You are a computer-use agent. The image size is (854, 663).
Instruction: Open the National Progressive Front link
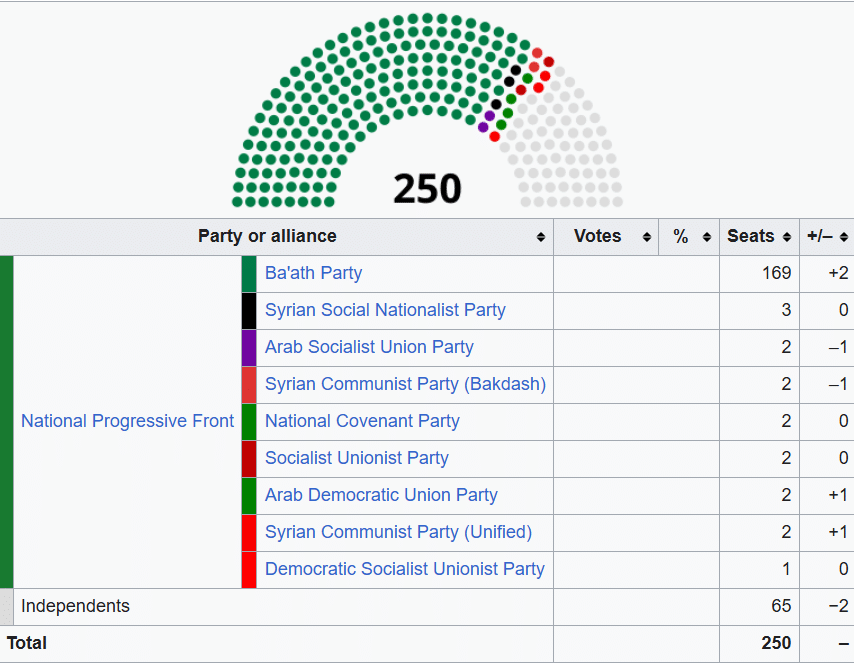[x=127, y=421]
